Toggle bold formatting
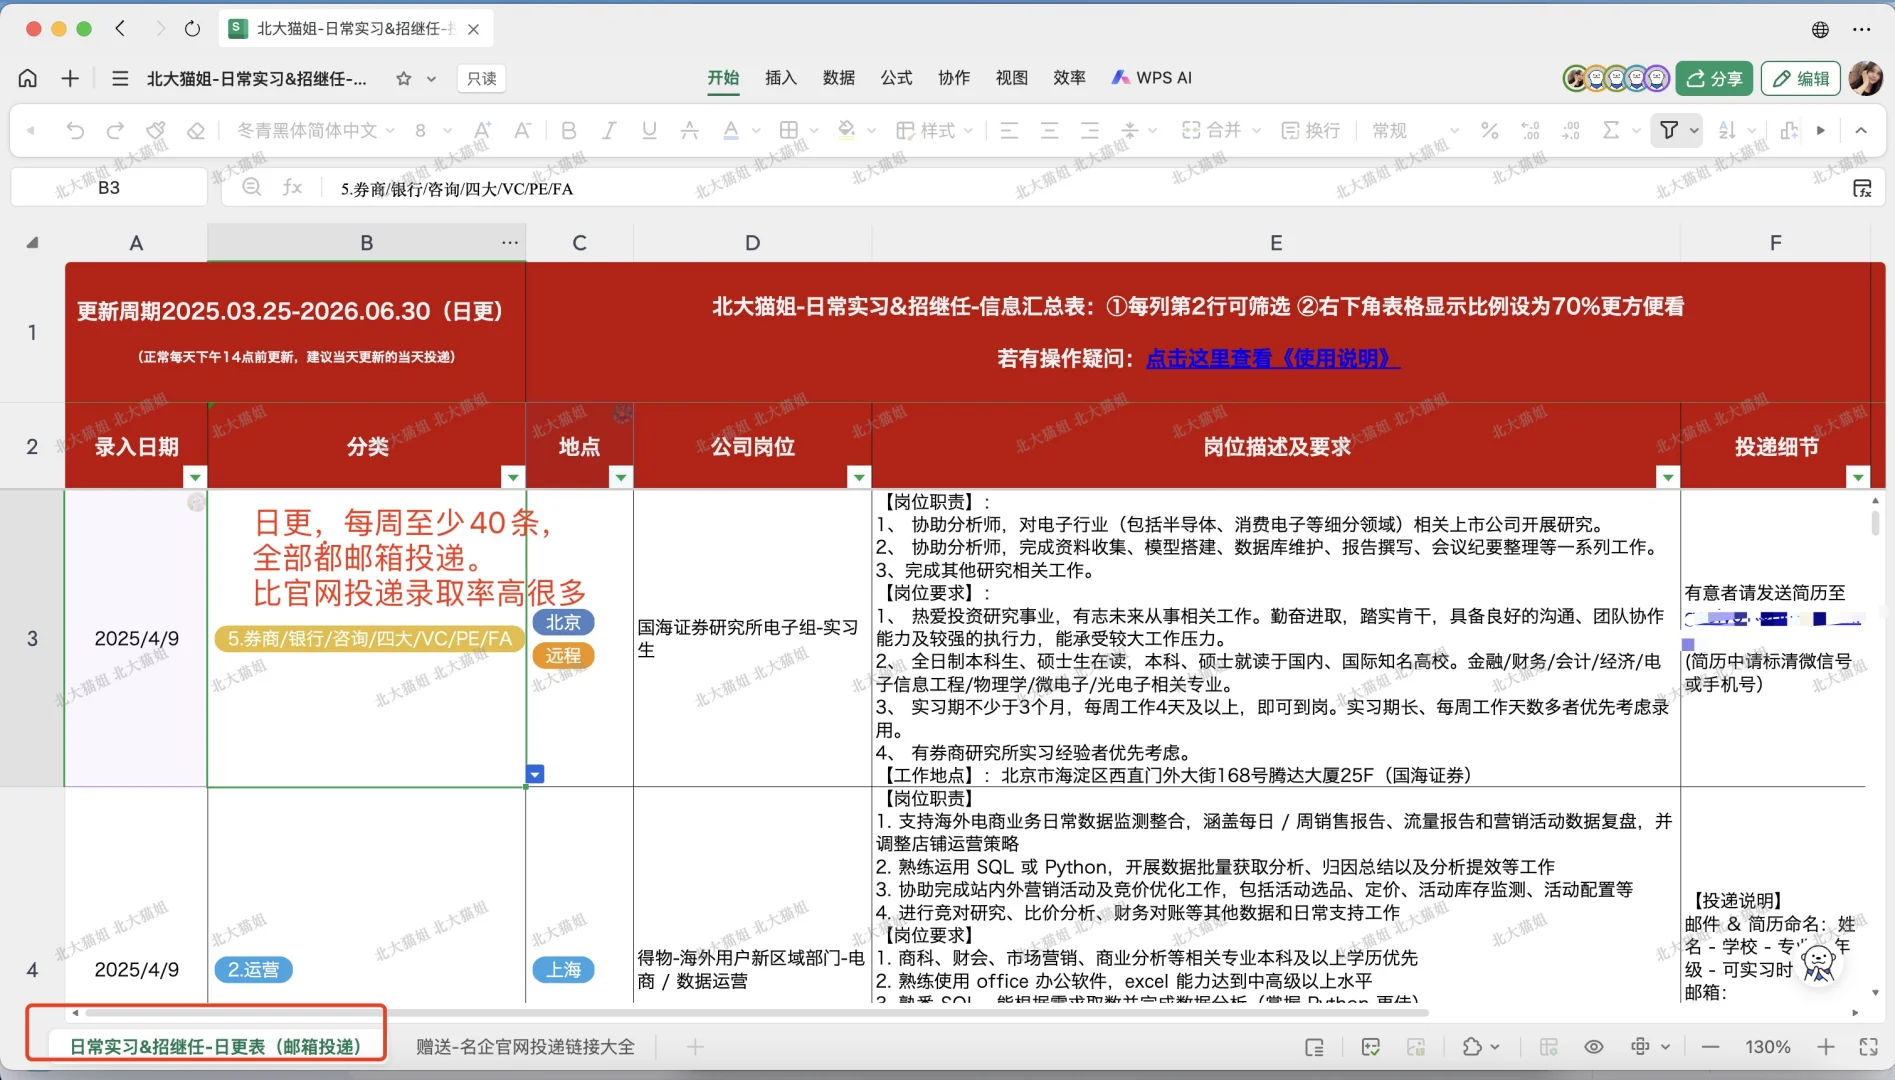Screen dimensions: 1895x1080 click(569, 130)
